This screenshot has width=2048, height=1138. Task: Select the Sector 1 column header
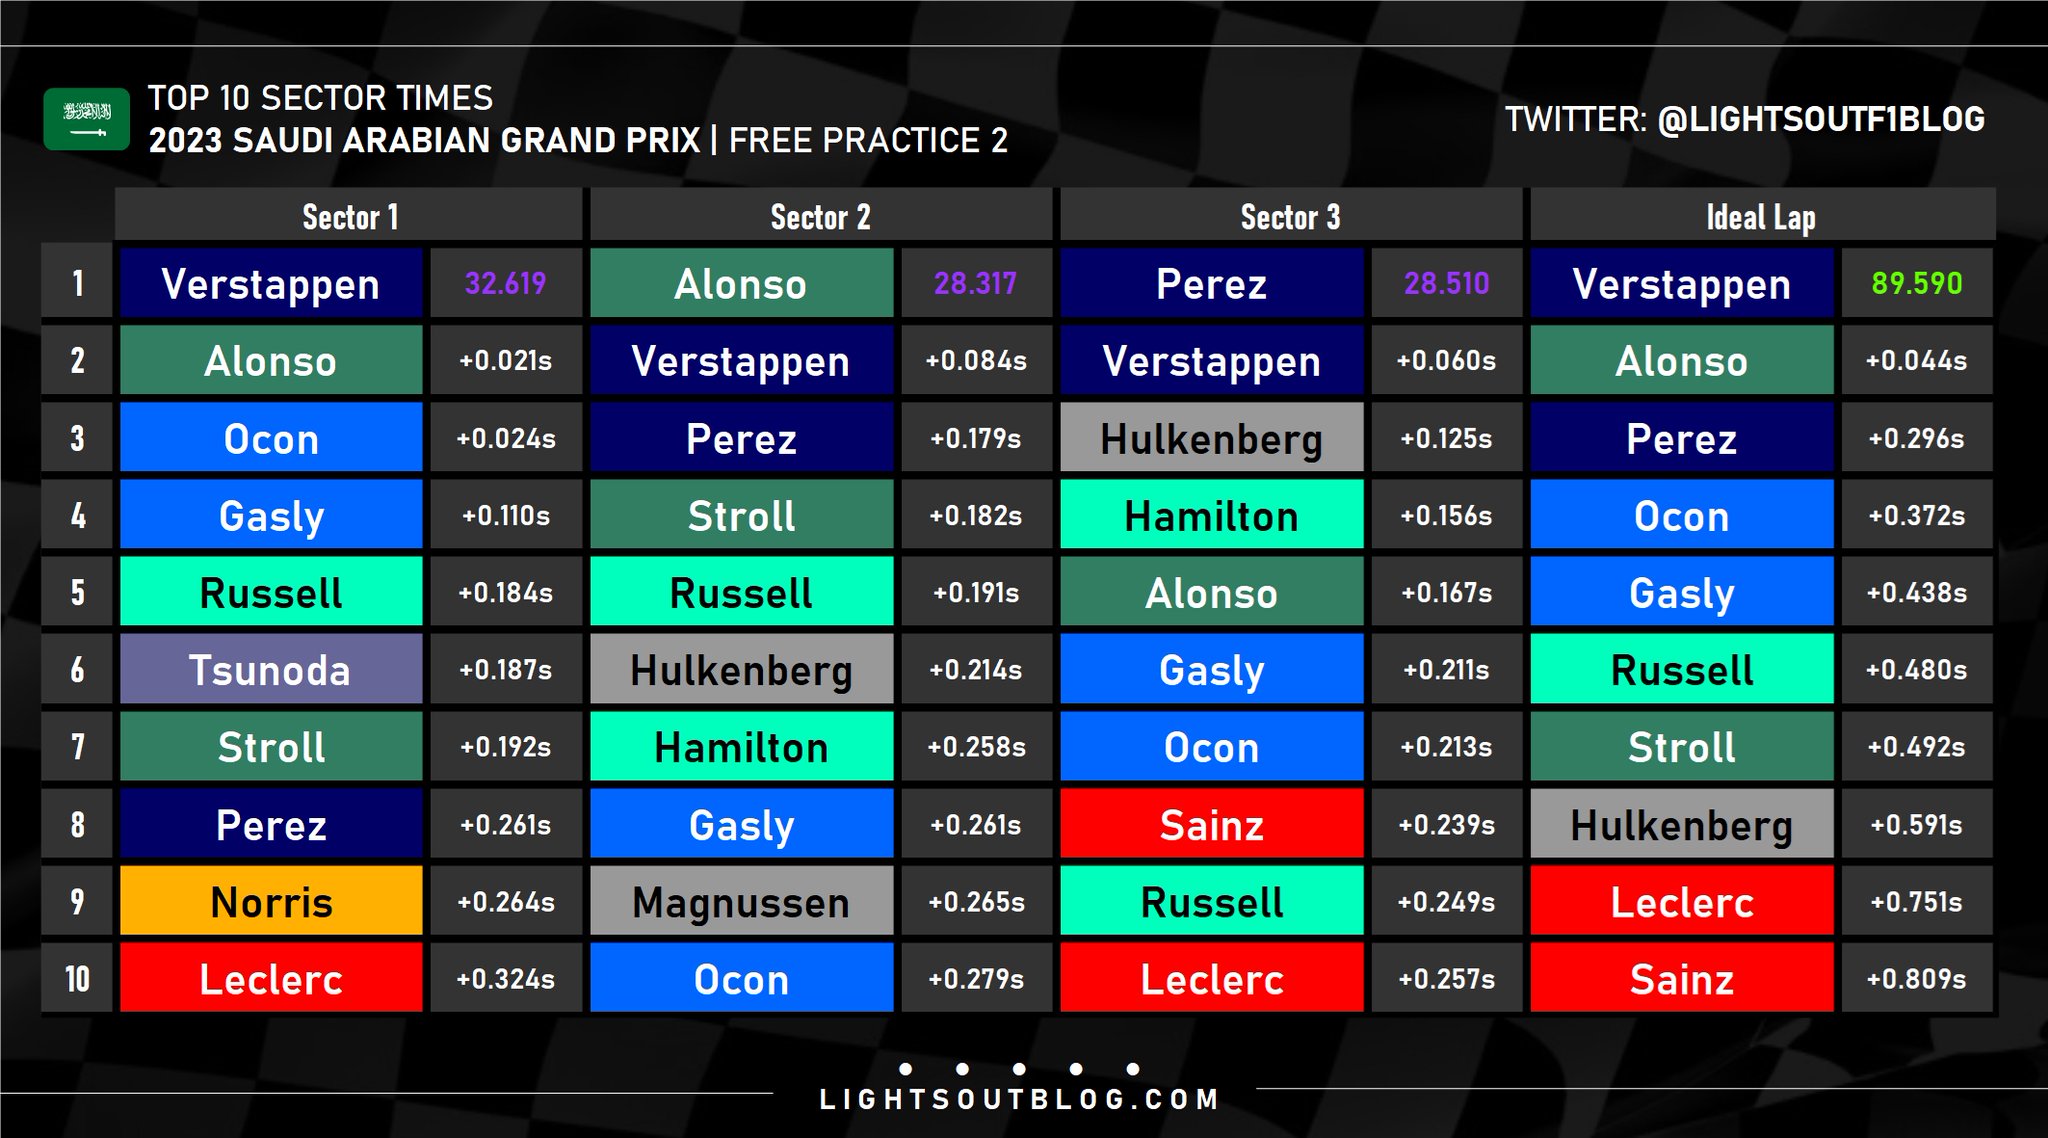(x=350, y=216)
